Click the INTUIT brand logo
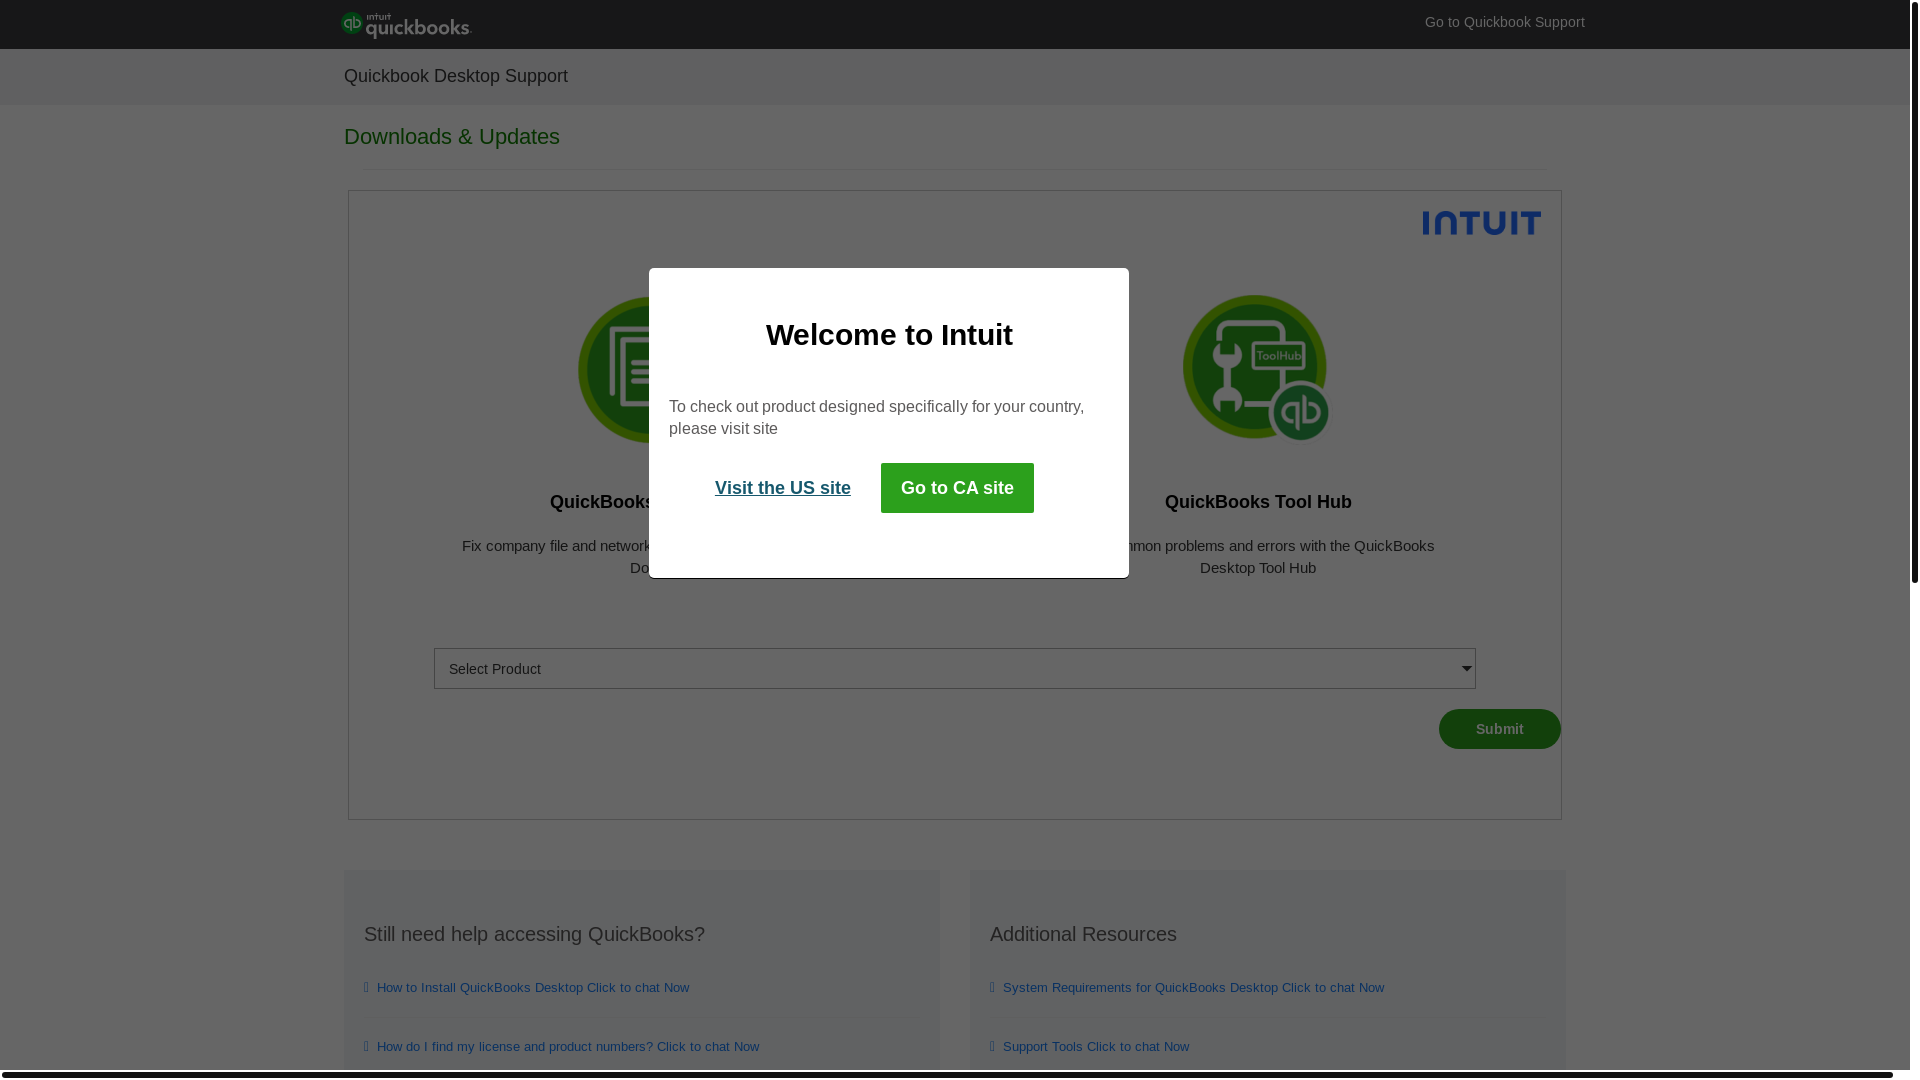This screenshot has height=1080, width=1920. point(1481,222)
